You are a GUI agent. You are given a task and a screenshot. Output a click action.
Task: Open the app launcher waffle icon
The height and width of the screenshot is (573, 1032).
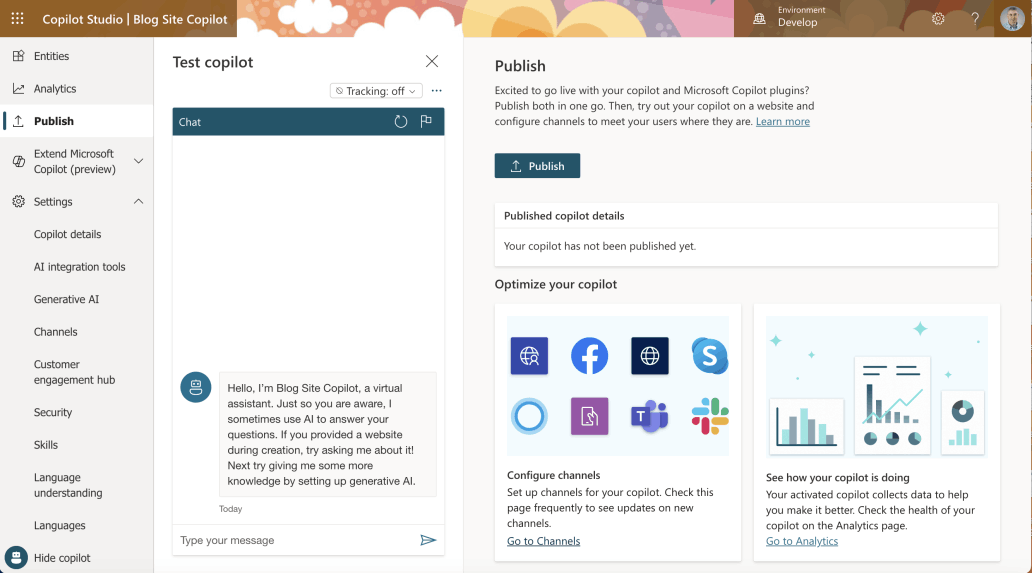17,18
